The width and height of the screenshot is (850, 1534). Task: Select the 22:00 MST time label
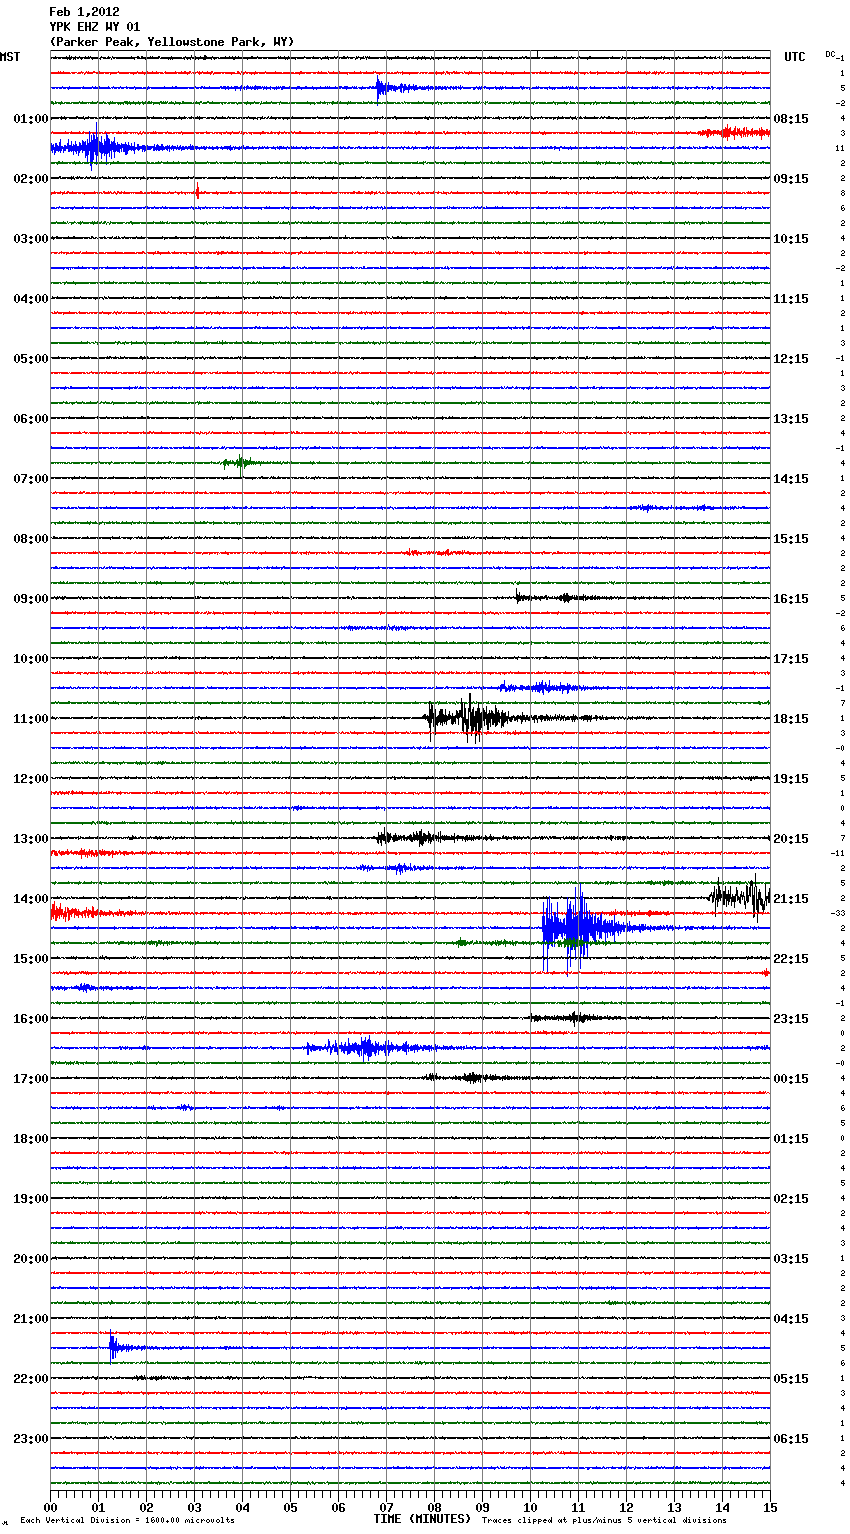31,1379
